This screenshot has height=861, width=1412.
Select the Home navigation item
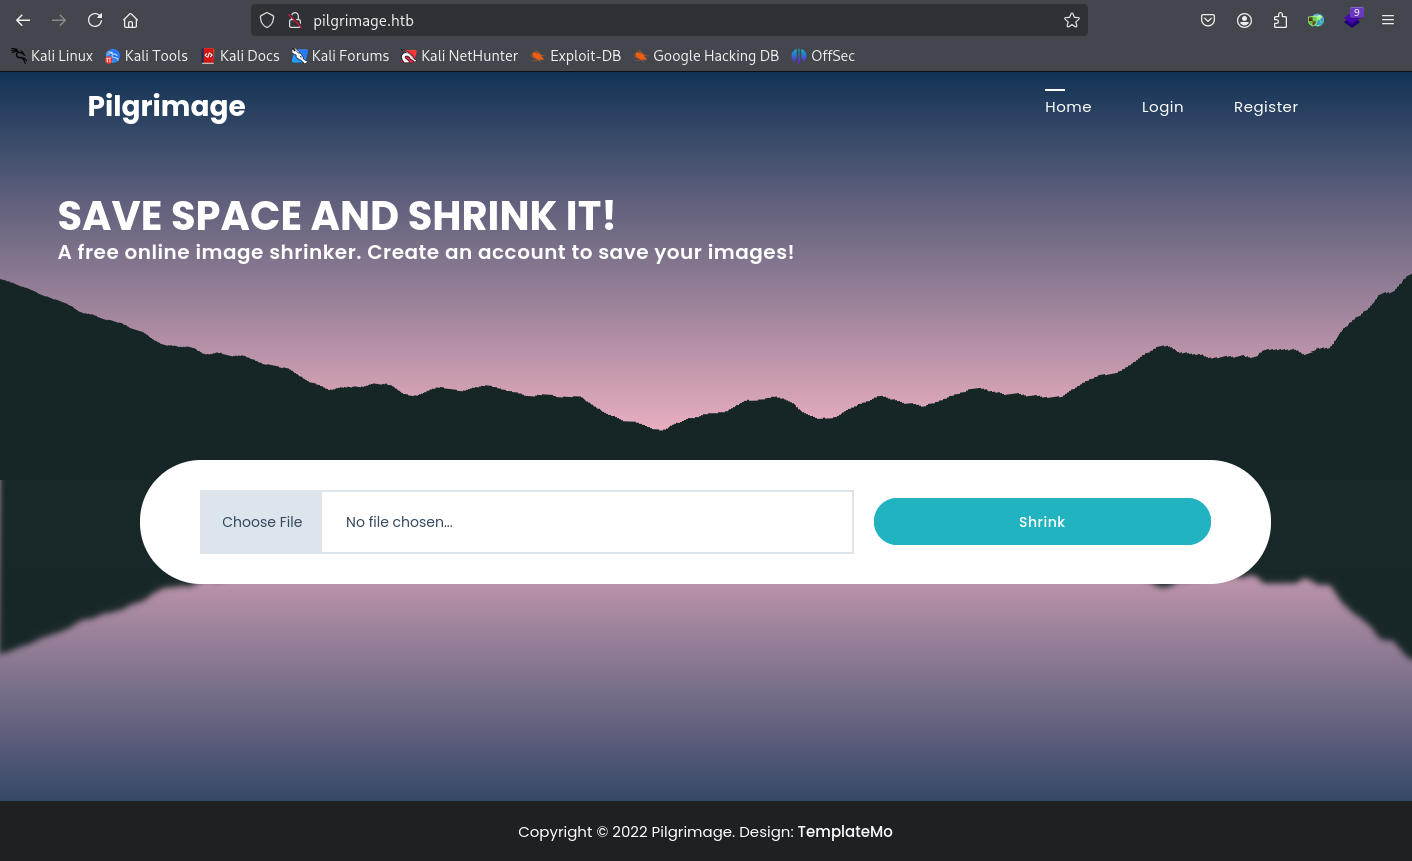[1068, 107]
